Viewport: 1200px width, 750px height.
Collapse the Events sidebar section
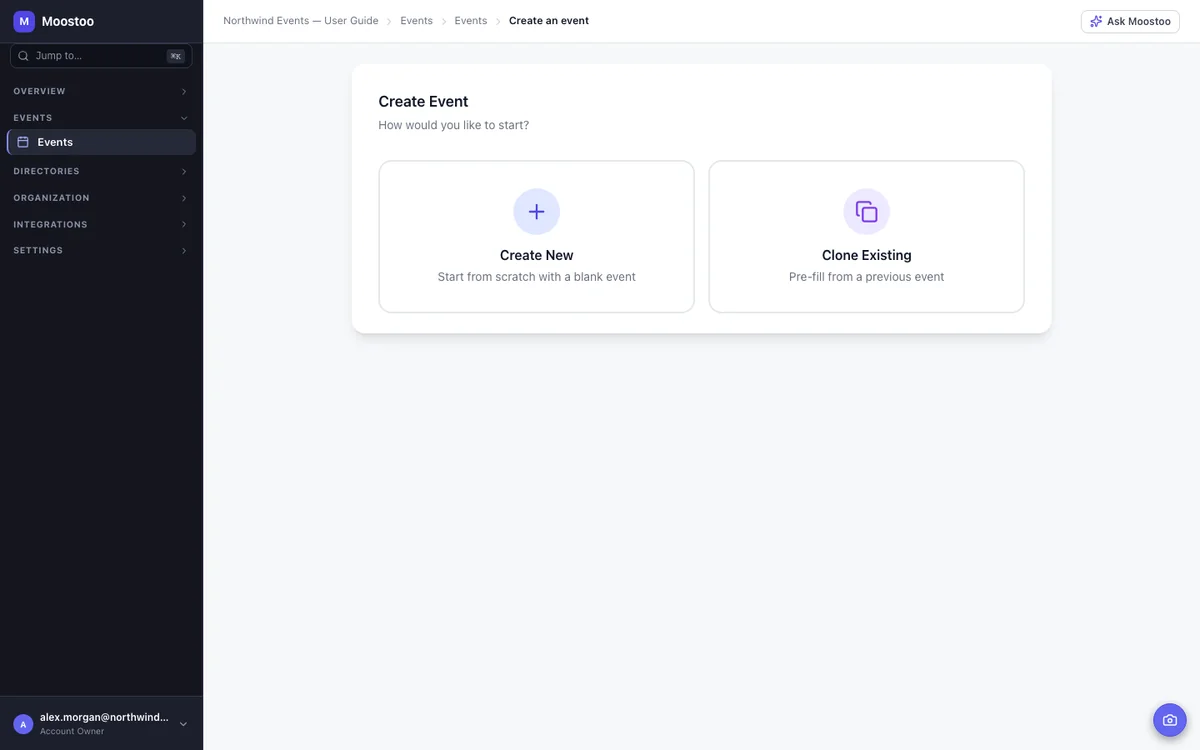click(x=101, y=118)
